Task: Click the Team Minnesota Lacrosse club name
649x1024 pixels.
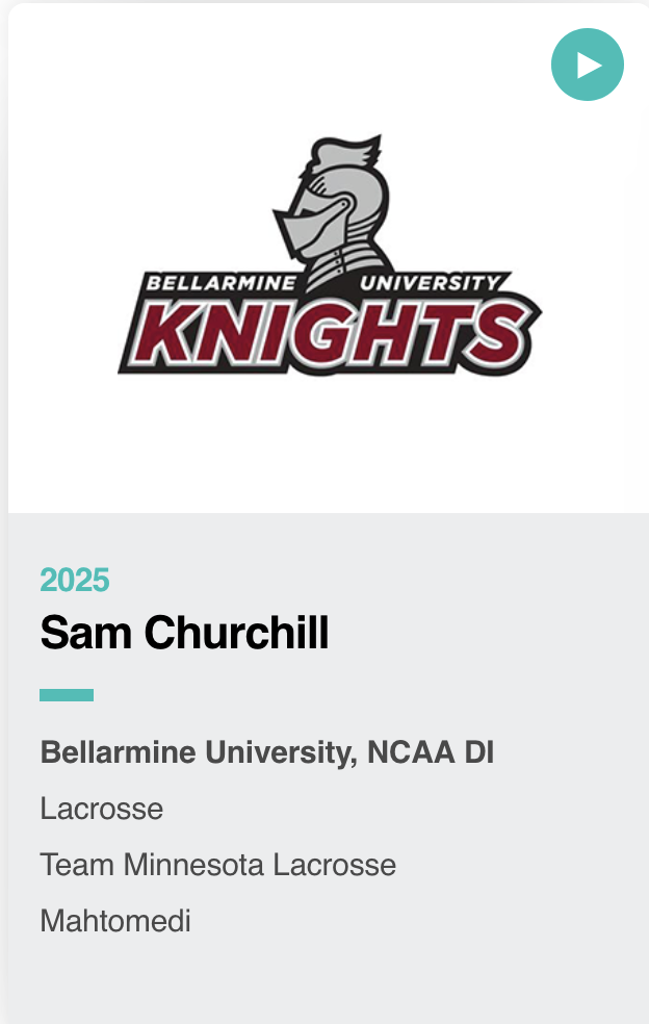Action: (218, 865)
